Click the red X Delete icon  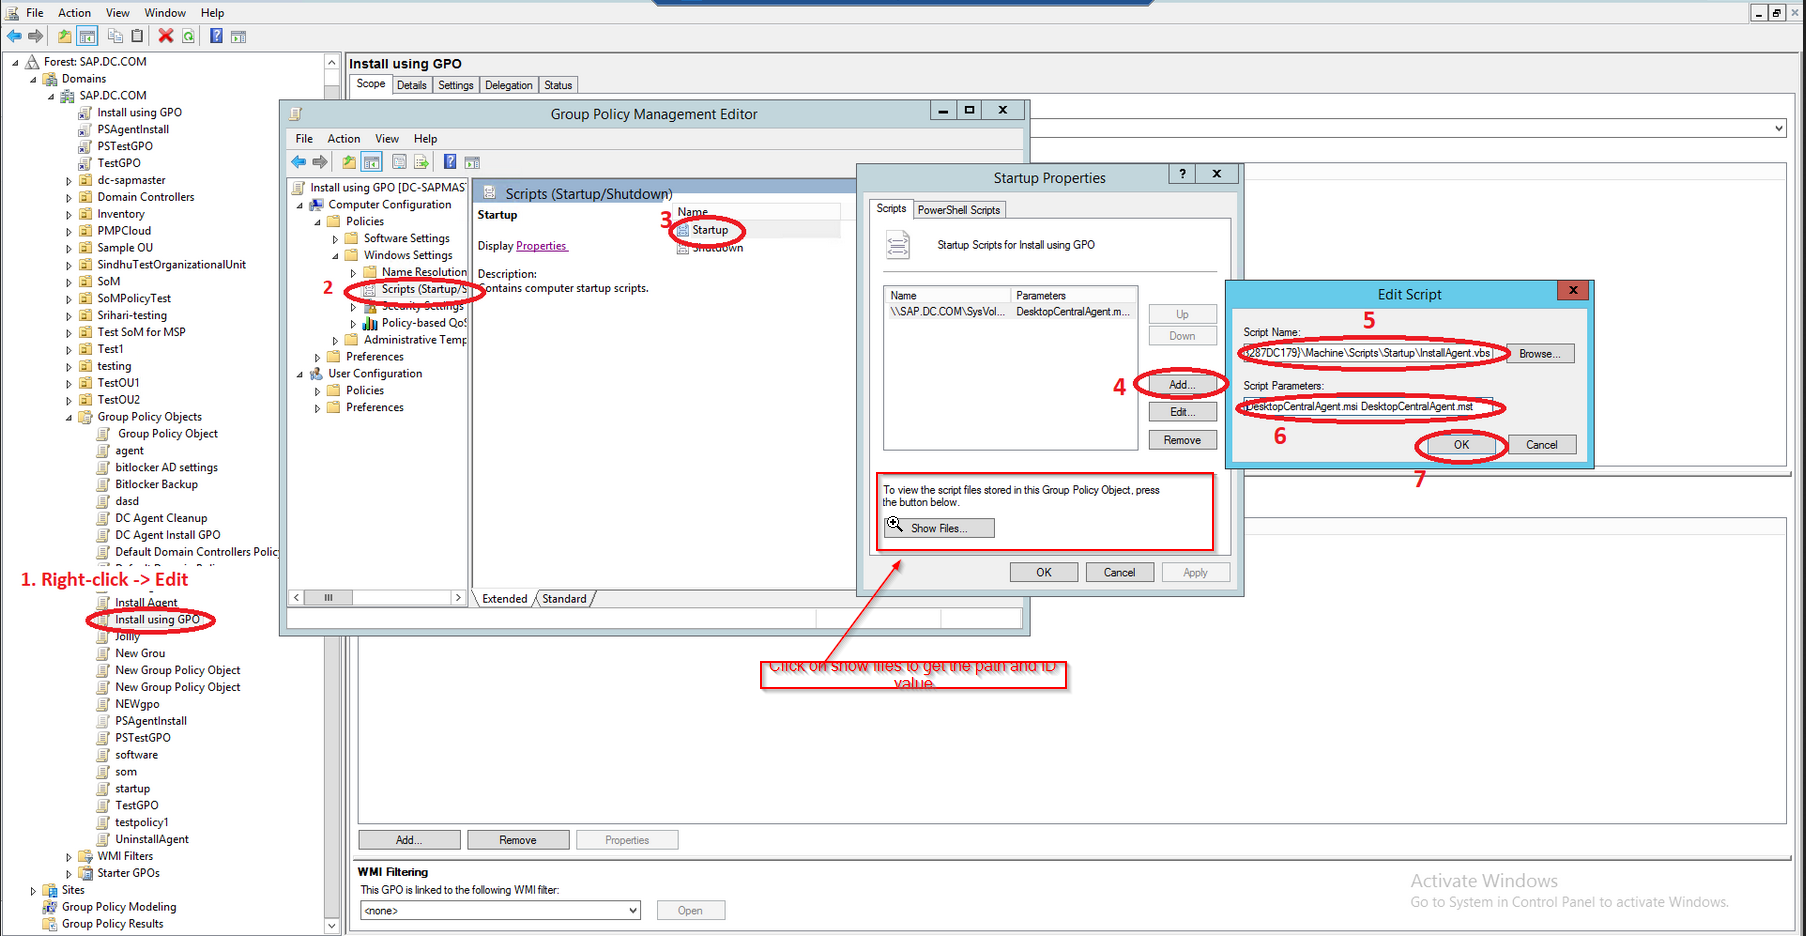pyautogui.click(x=166, y=36)
